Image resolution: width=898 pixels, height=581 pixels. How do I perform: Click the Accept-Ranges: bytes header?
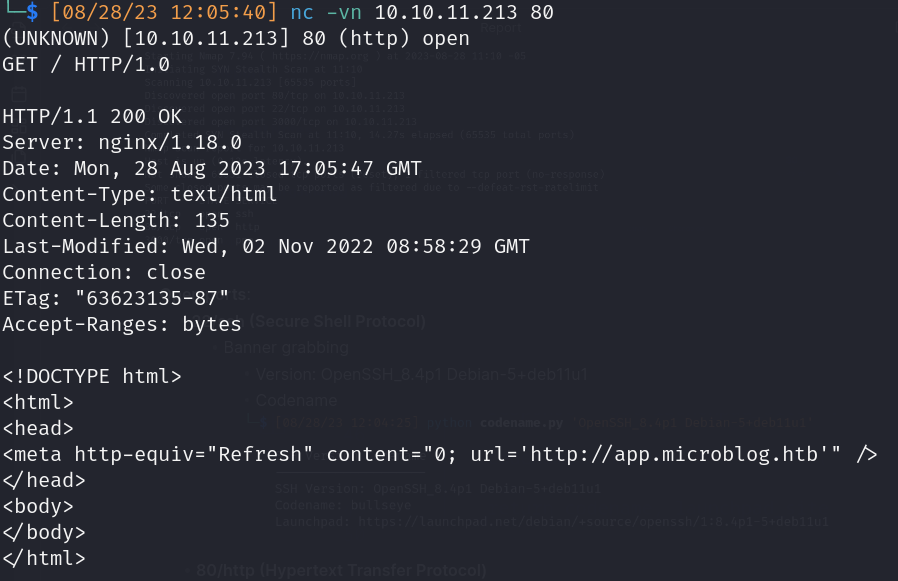[x=122, y=324]
